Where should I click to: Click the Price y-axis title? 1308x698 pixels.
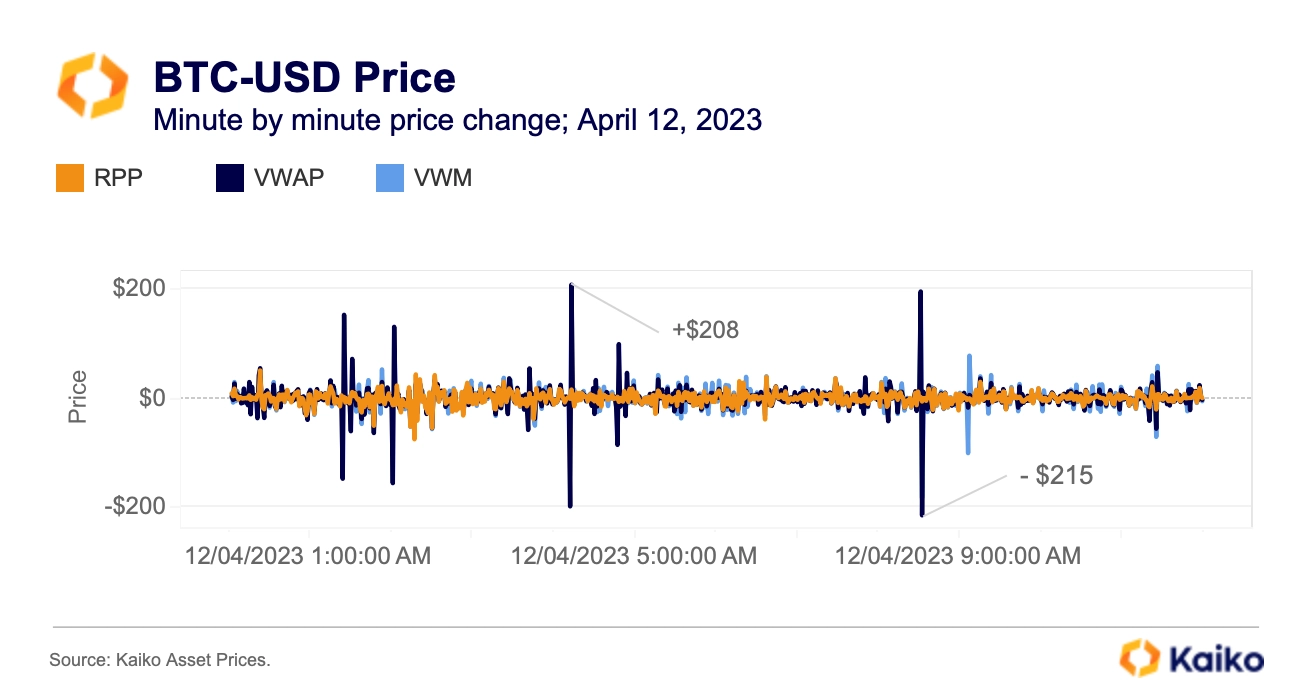(78, 397)
